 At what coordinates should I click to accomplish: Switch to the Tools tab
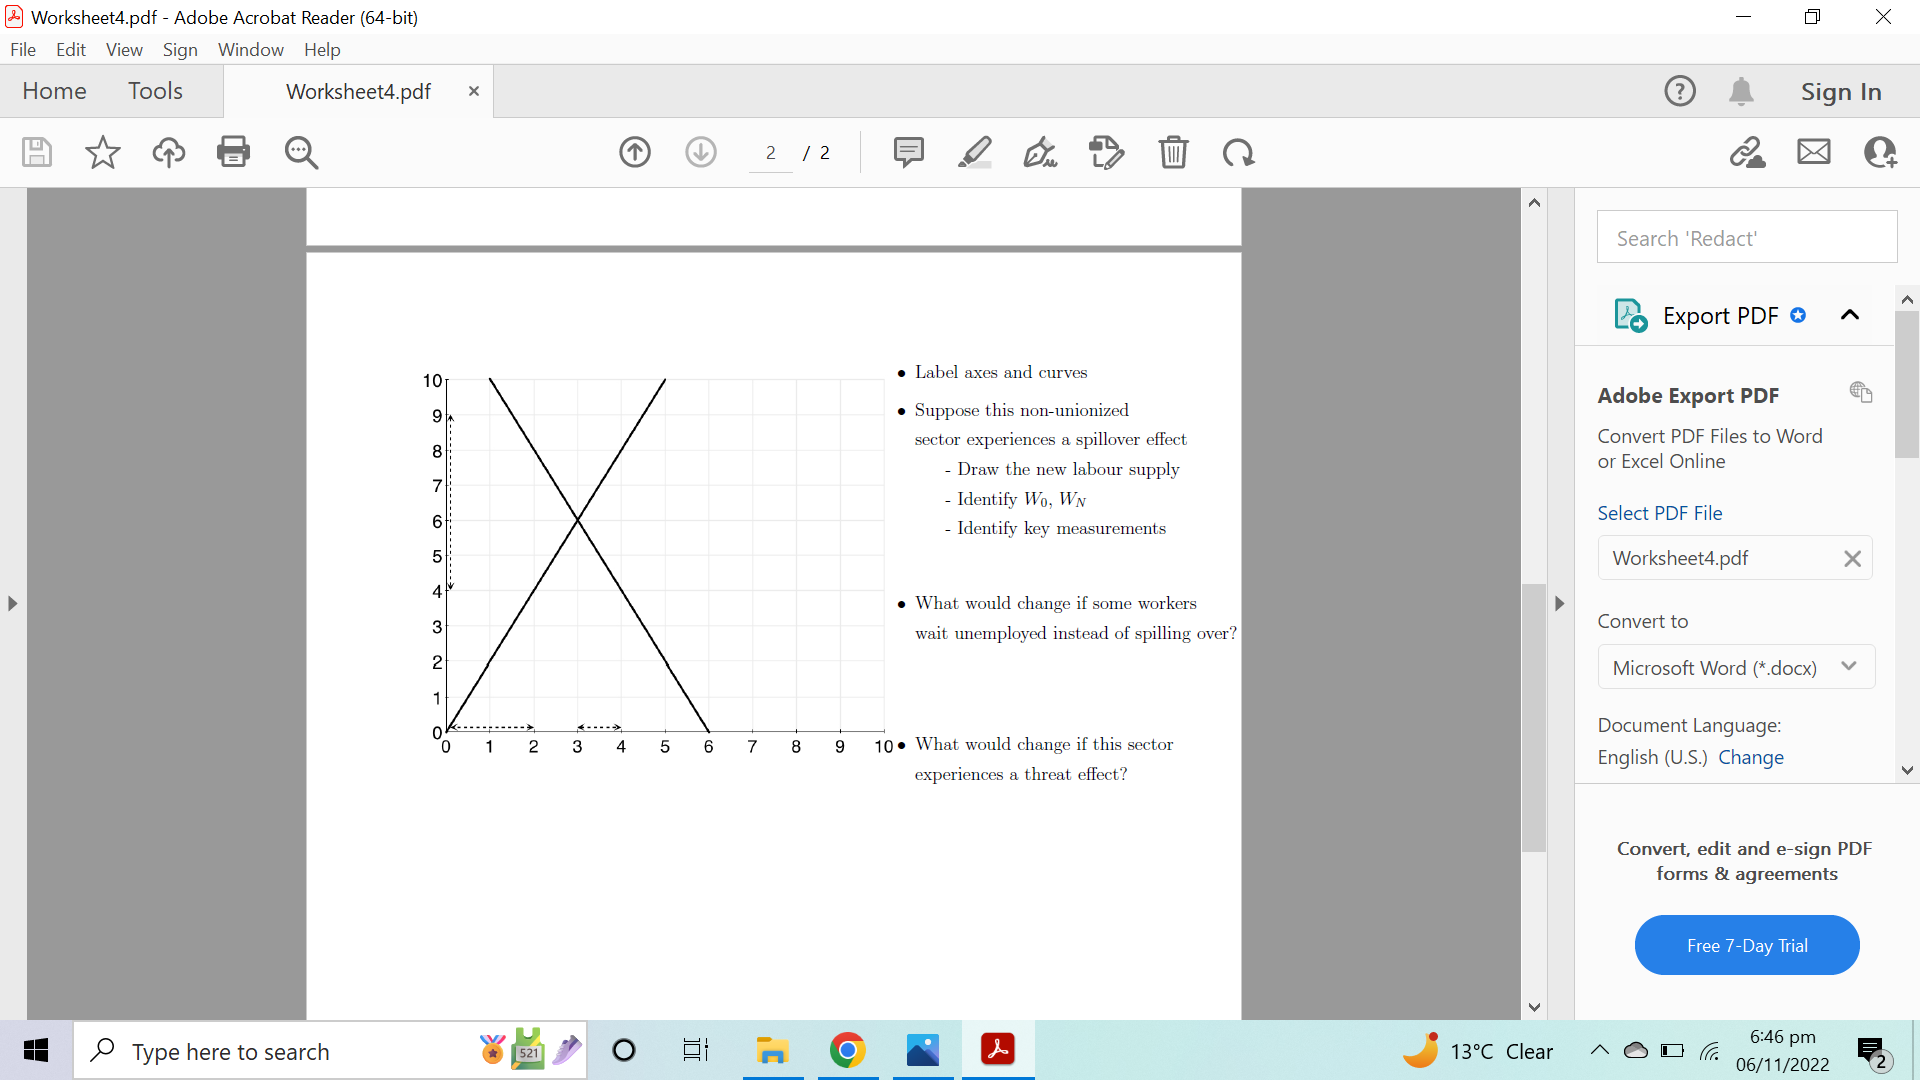pos(155,90)
